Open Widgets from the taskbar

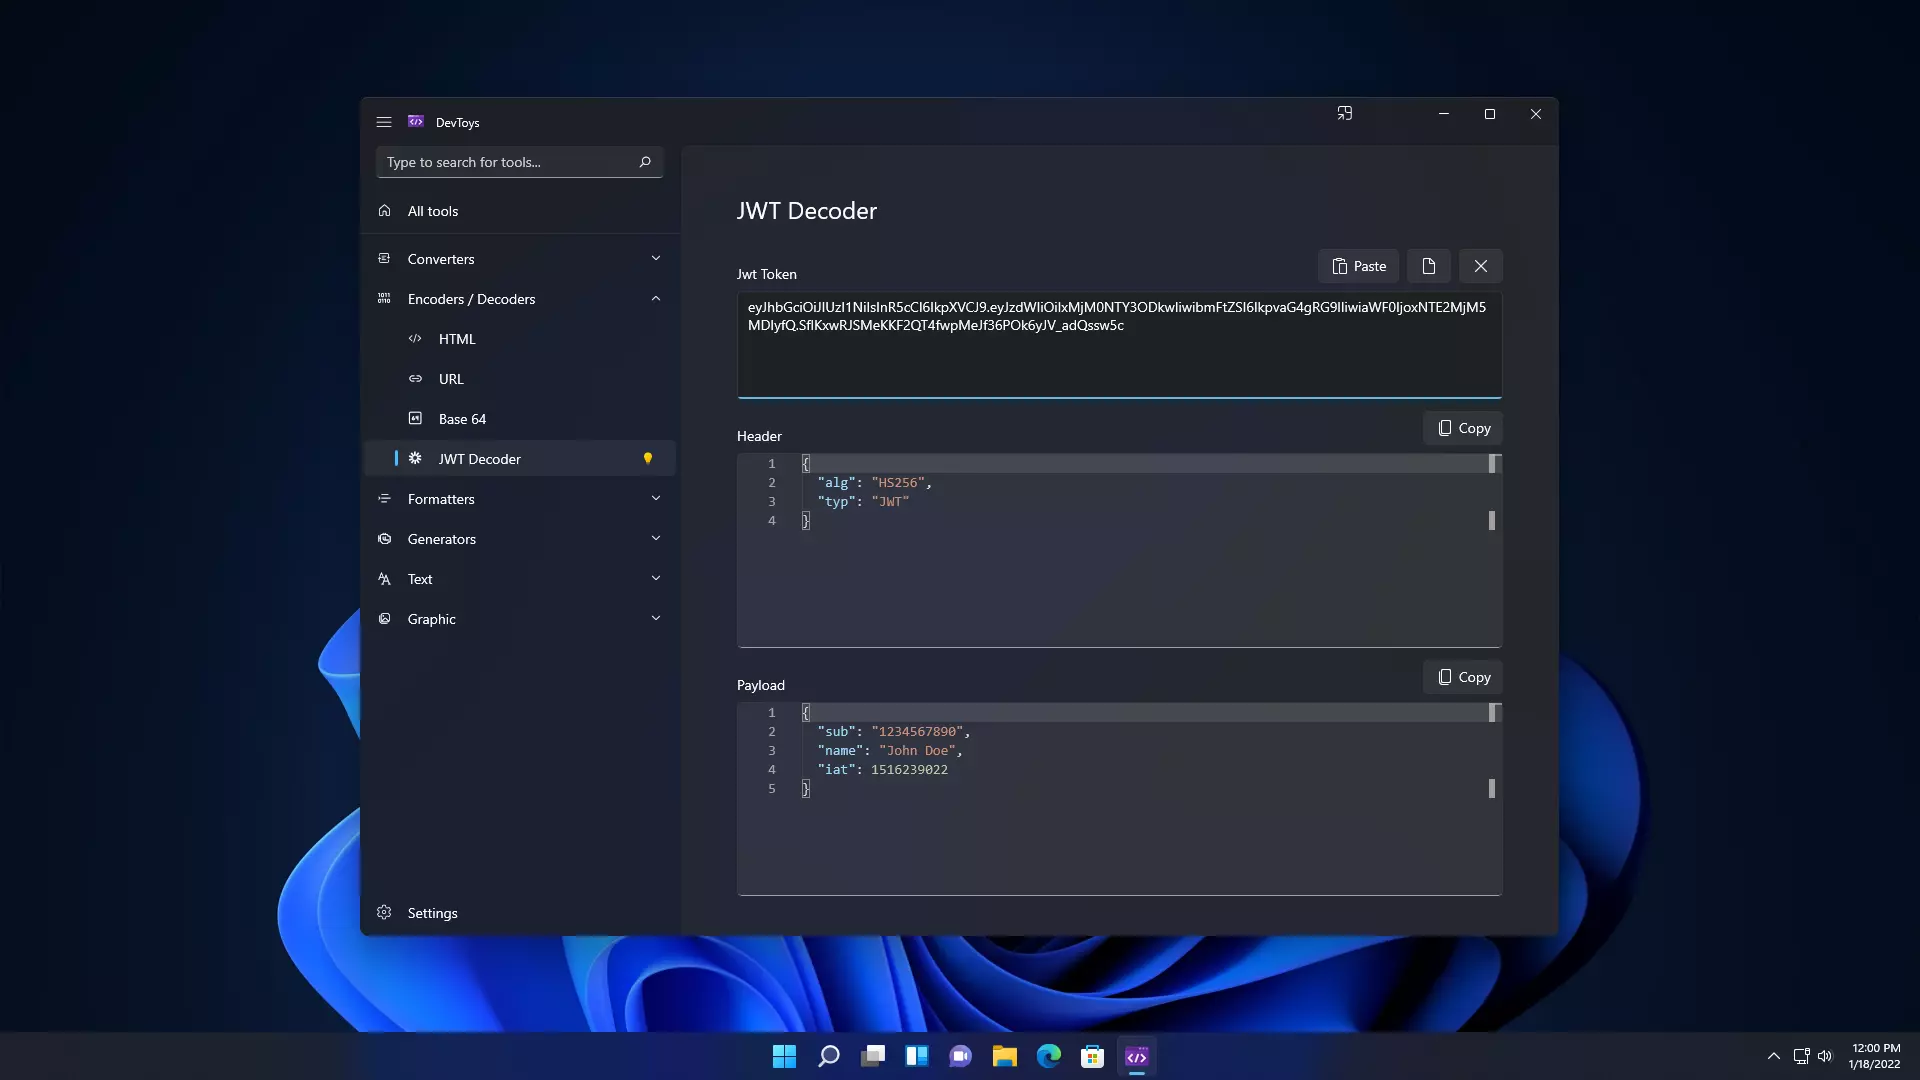(x=917, y=1056)
